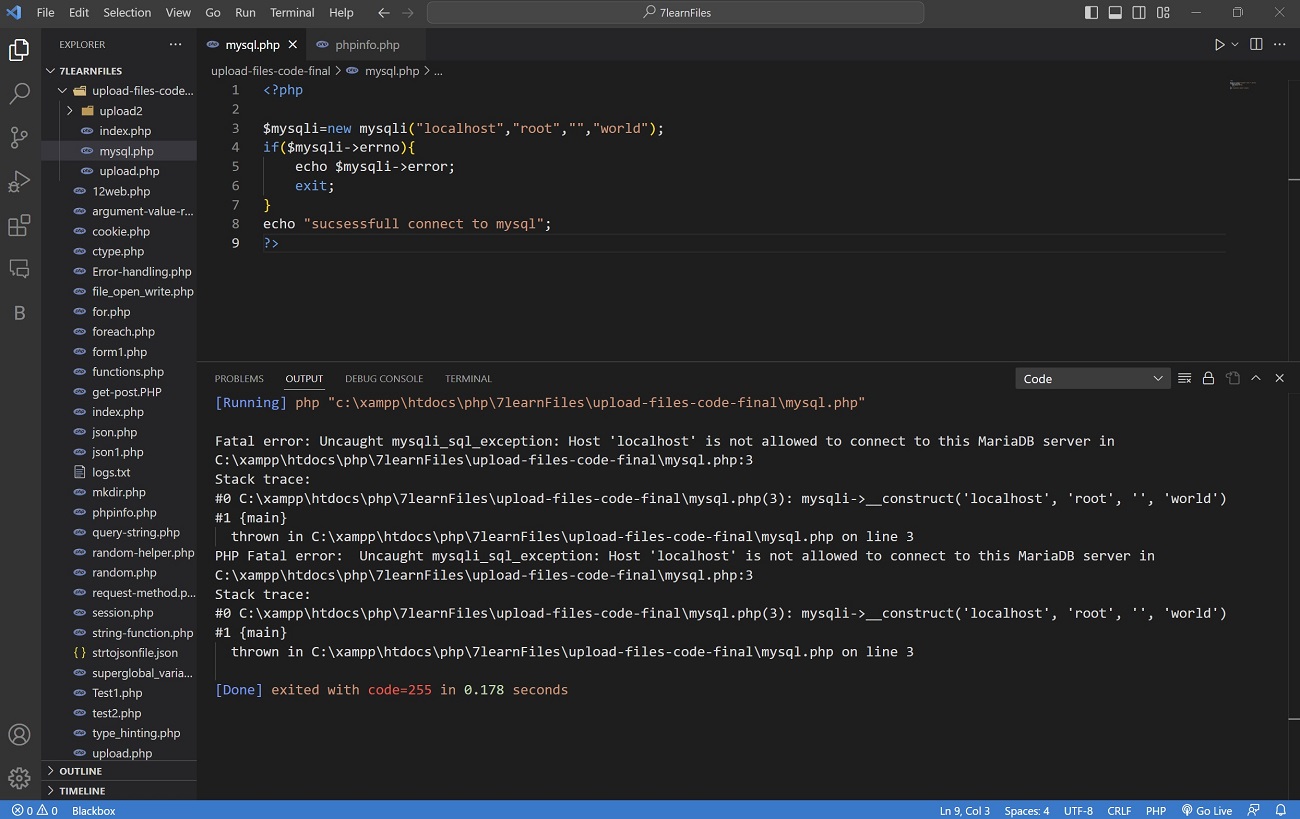Click the editor minimap
The height and width of the screenshot is (819, 1300).
(x=1243, y=87)
